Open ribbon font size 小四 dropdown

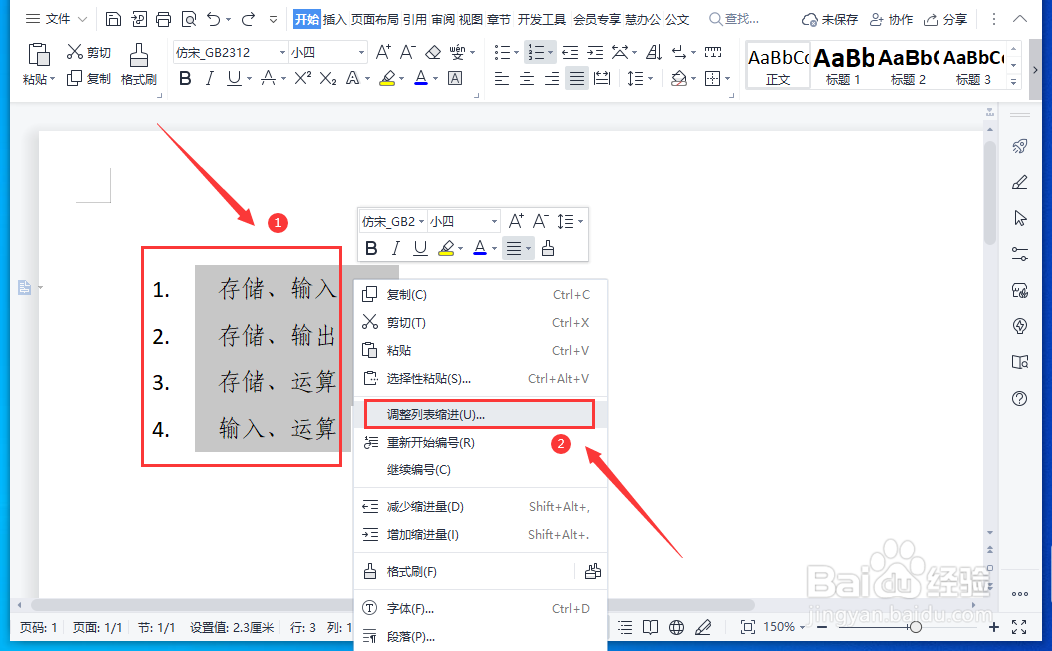click(361, 52)
